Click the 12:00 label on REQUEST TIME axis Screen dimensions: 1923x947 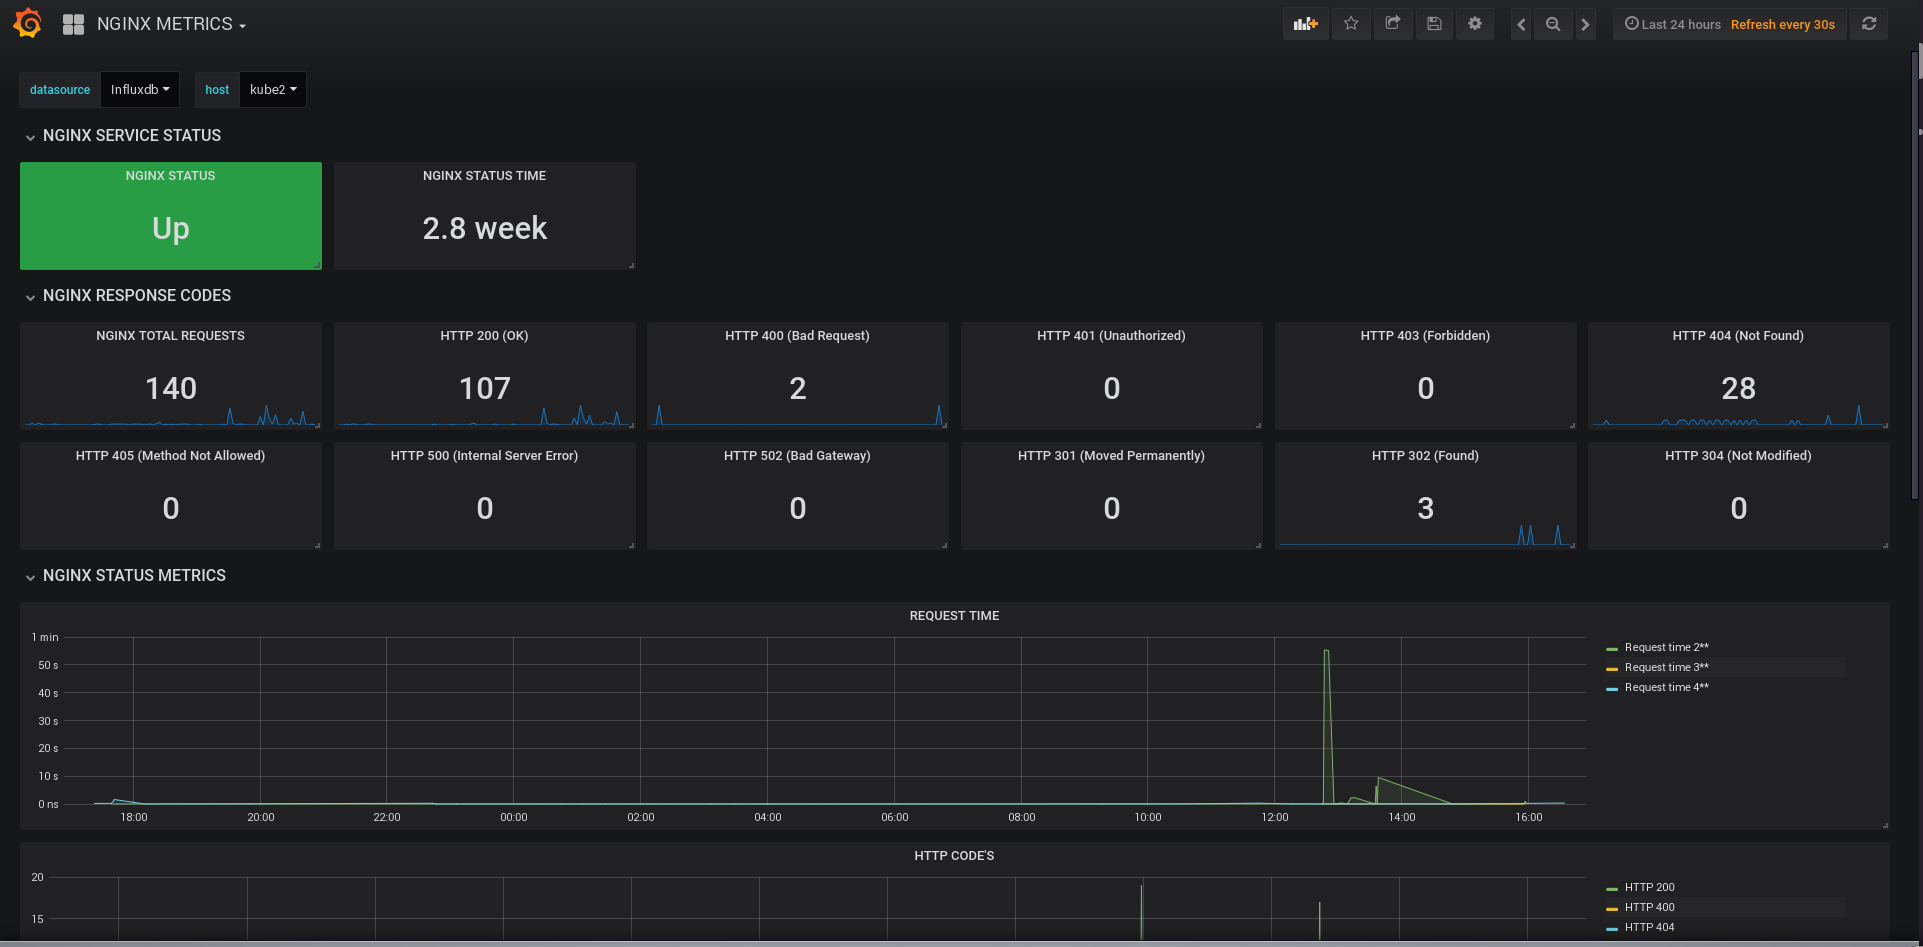1275,817
